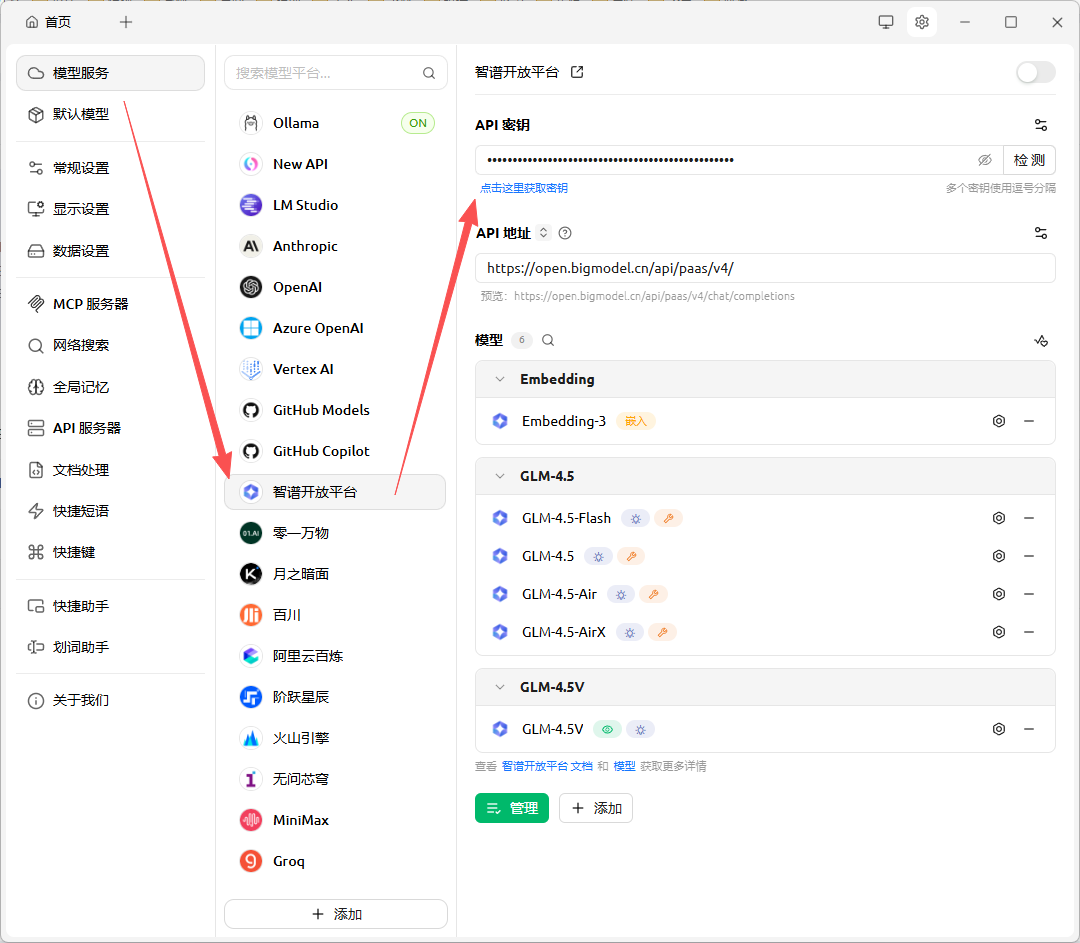The height and width of the screenshot is (943, 1080).
Task: Open settings gear for GLM-4.5V model
Action: [998, 729]
